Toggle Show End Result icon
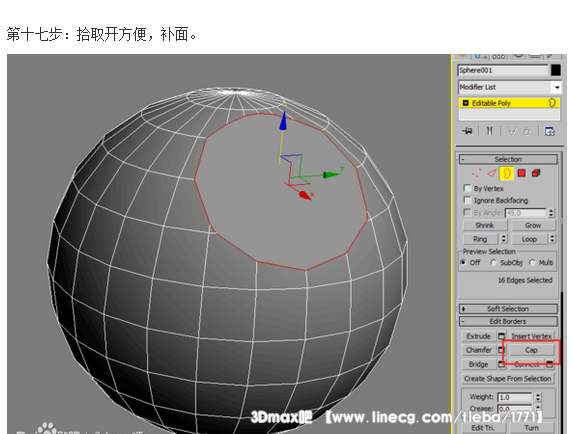Screen dimensions: 572x434 pos(490,131)
